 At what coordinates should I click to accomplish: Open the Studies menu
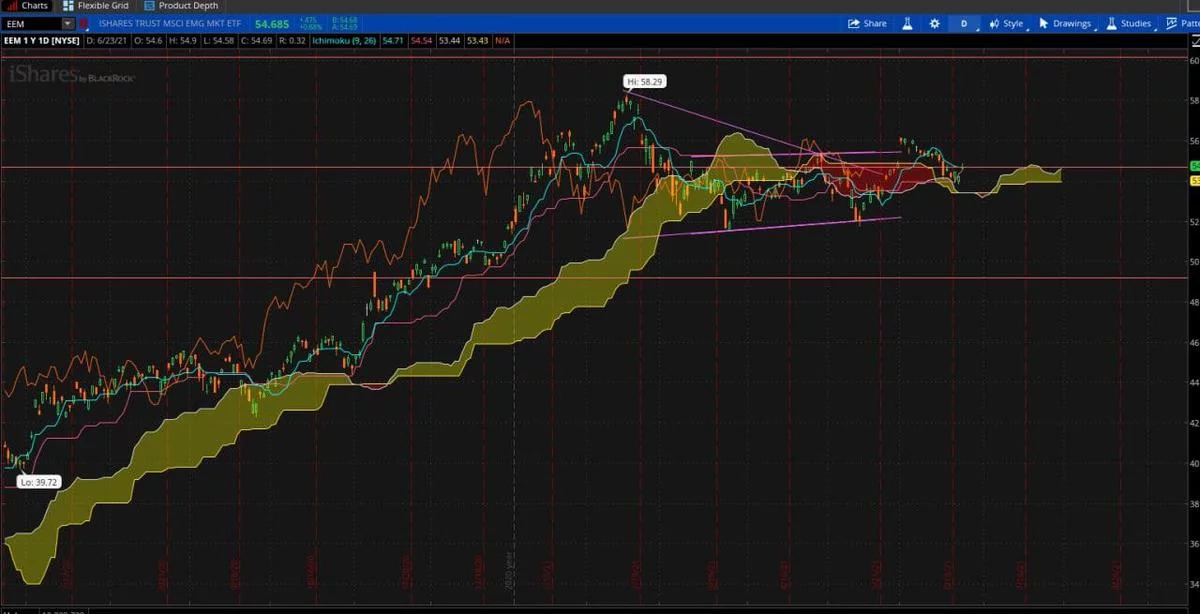point(1128,24)
